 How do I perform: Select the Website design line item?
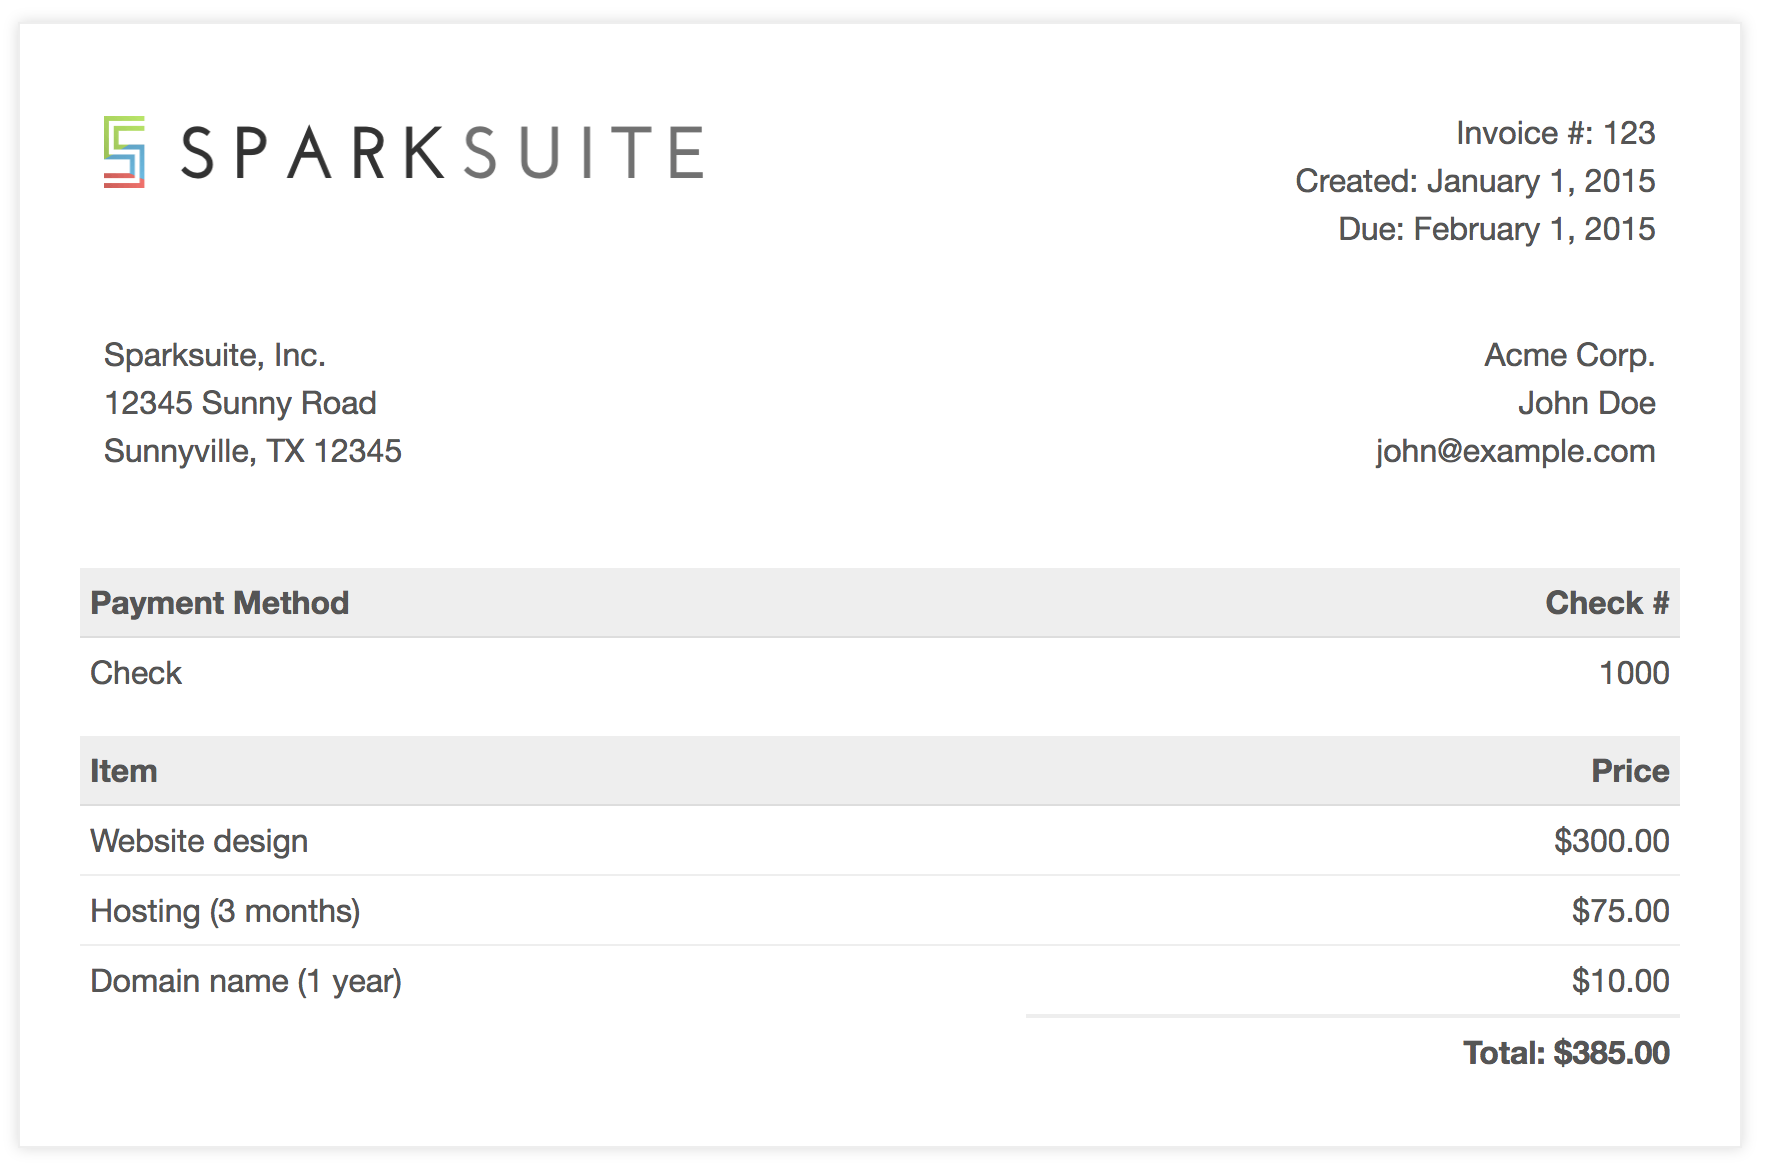tap(199, 841)
